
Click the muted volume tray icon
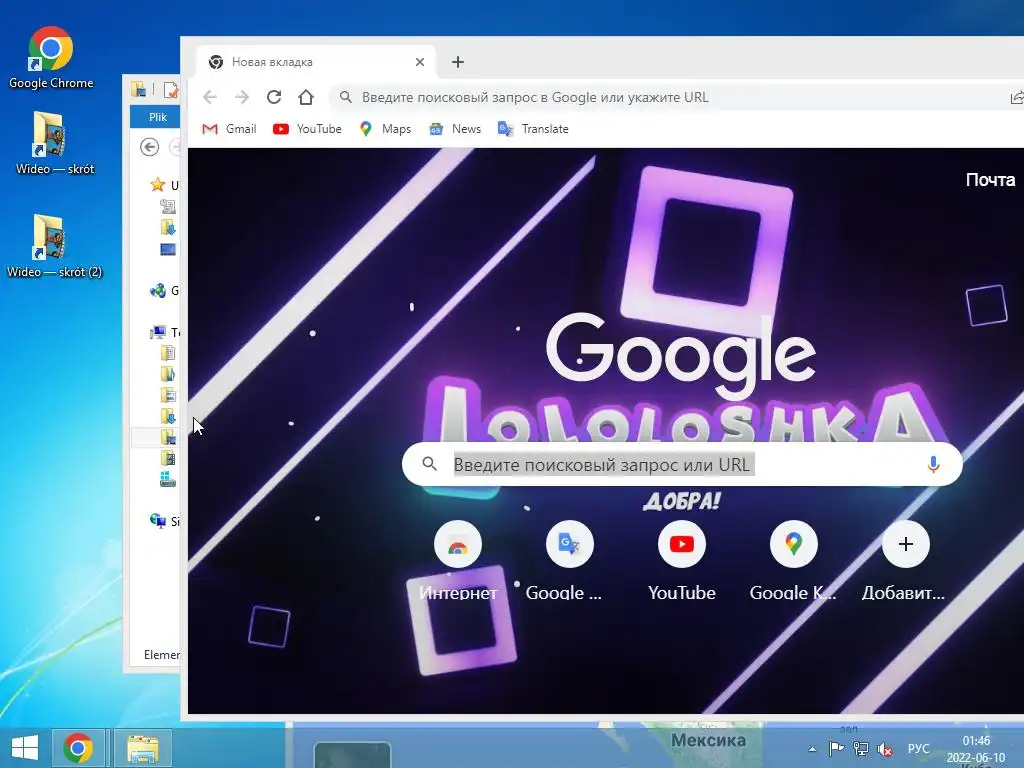[885, 748]
